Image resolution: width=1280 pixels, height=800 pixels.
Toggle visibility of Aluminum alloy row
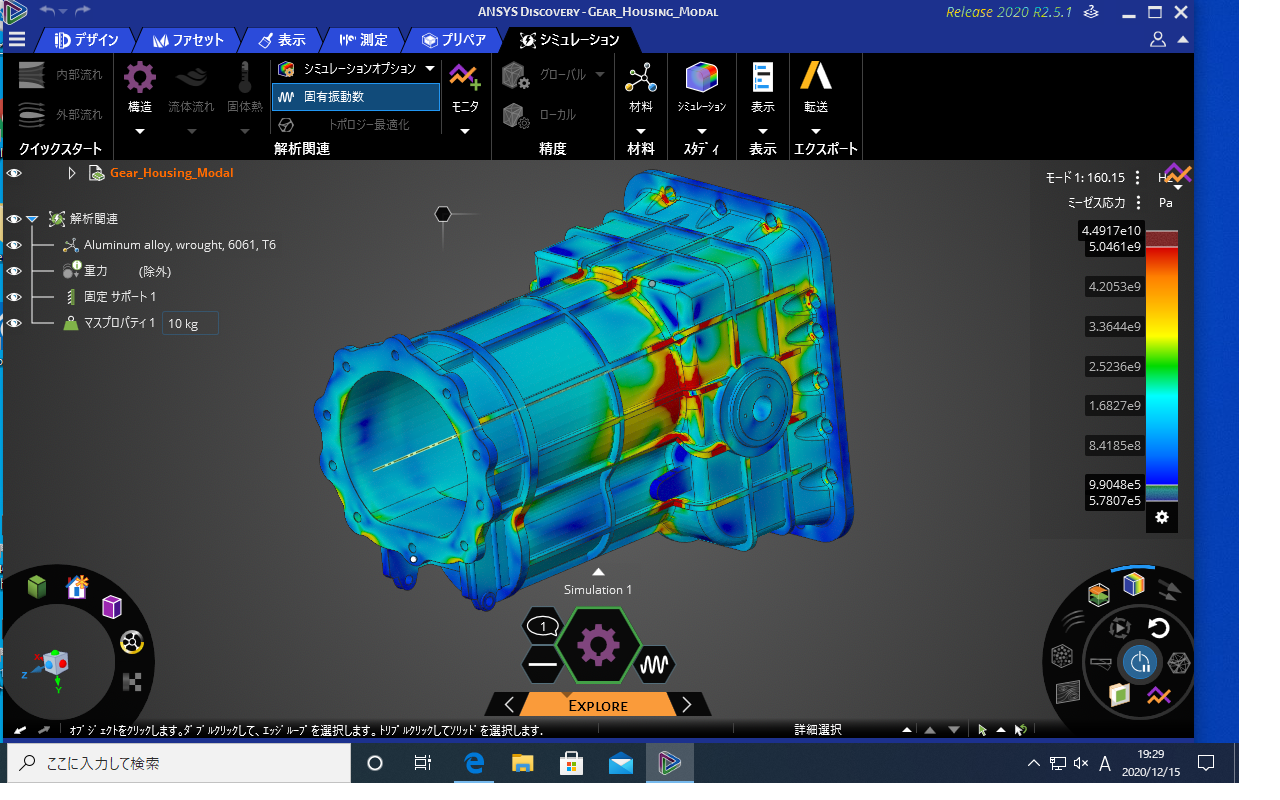14,245
